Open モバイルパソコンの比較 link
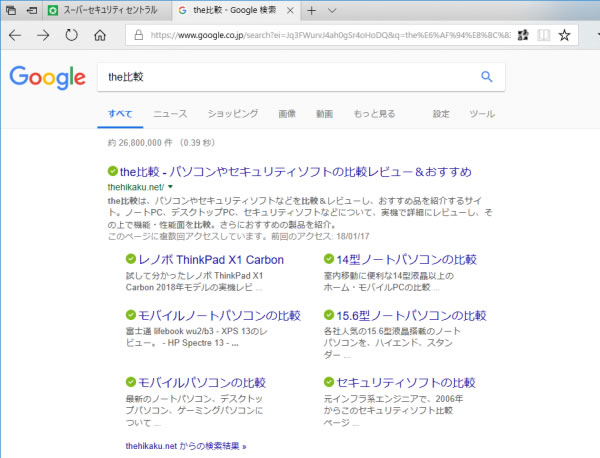600x458 pixels. point(202,383)
